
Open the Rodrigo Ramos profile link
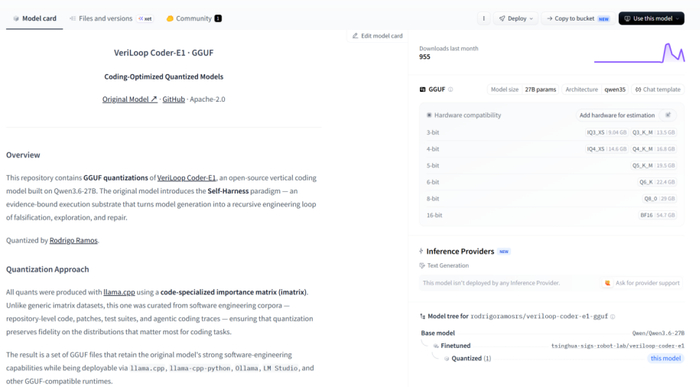pos(73,241)
